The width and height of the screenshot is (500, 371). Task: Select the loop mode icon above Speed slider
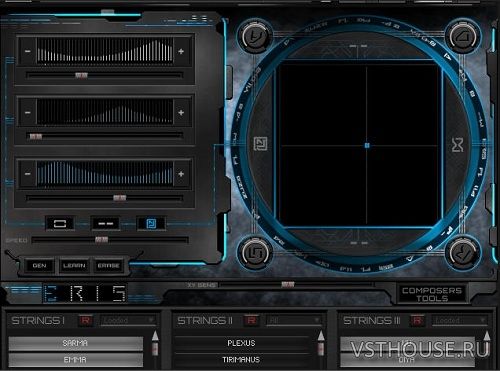coord(60,224)
